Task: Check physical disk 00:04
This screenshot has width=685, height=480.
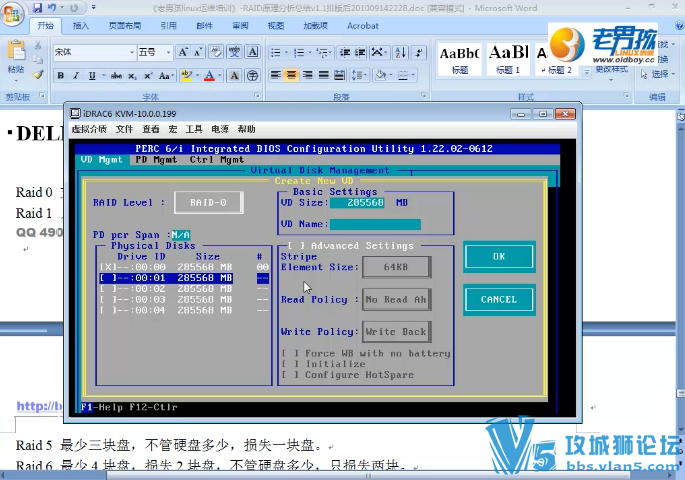Action: tap(108, 311)
